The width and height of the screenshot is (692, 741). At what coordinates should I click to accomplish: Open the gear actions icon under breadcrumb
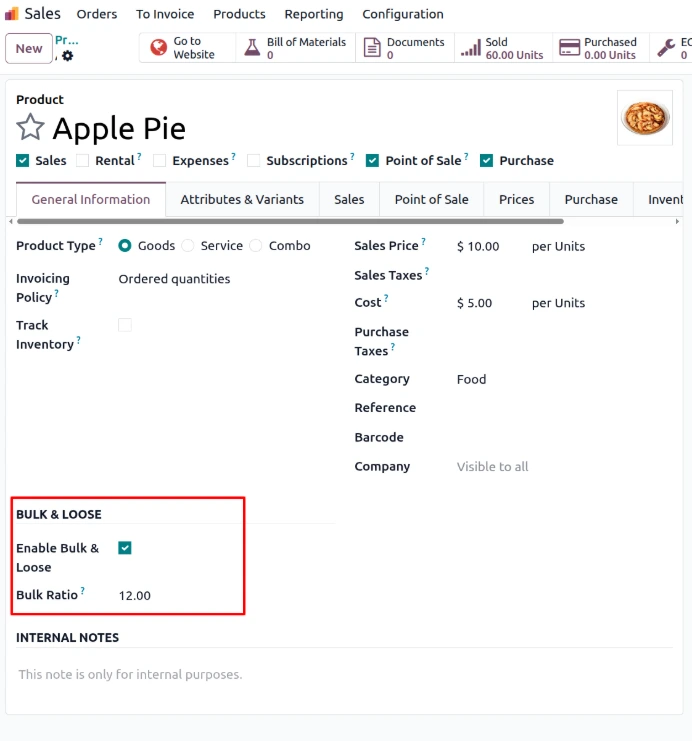[67, 56]
